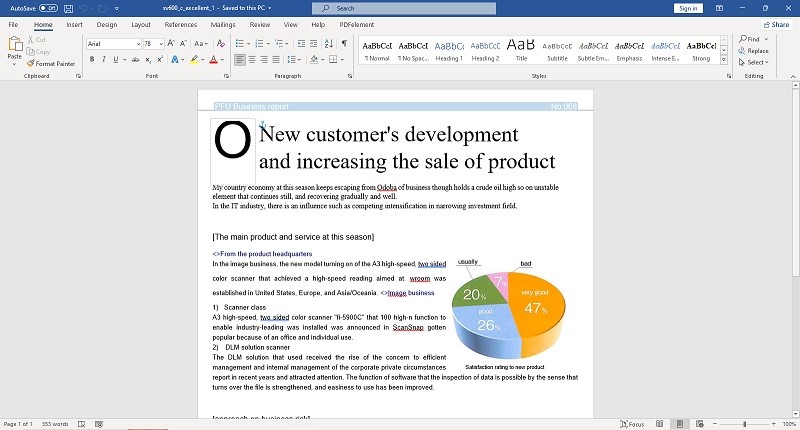Apply the Title style
Screen dimensions: 800x430
pos(521,51)
